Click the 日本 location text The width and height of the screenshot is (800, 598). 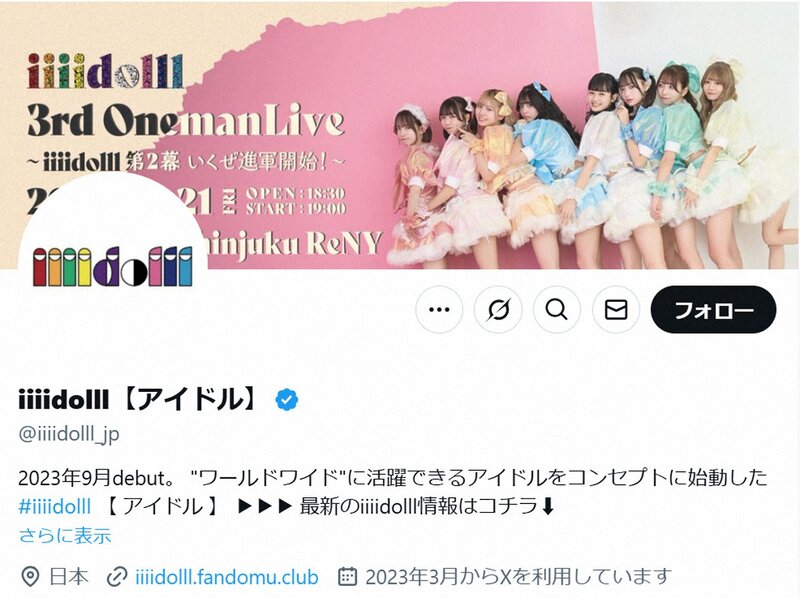point(69,577)
